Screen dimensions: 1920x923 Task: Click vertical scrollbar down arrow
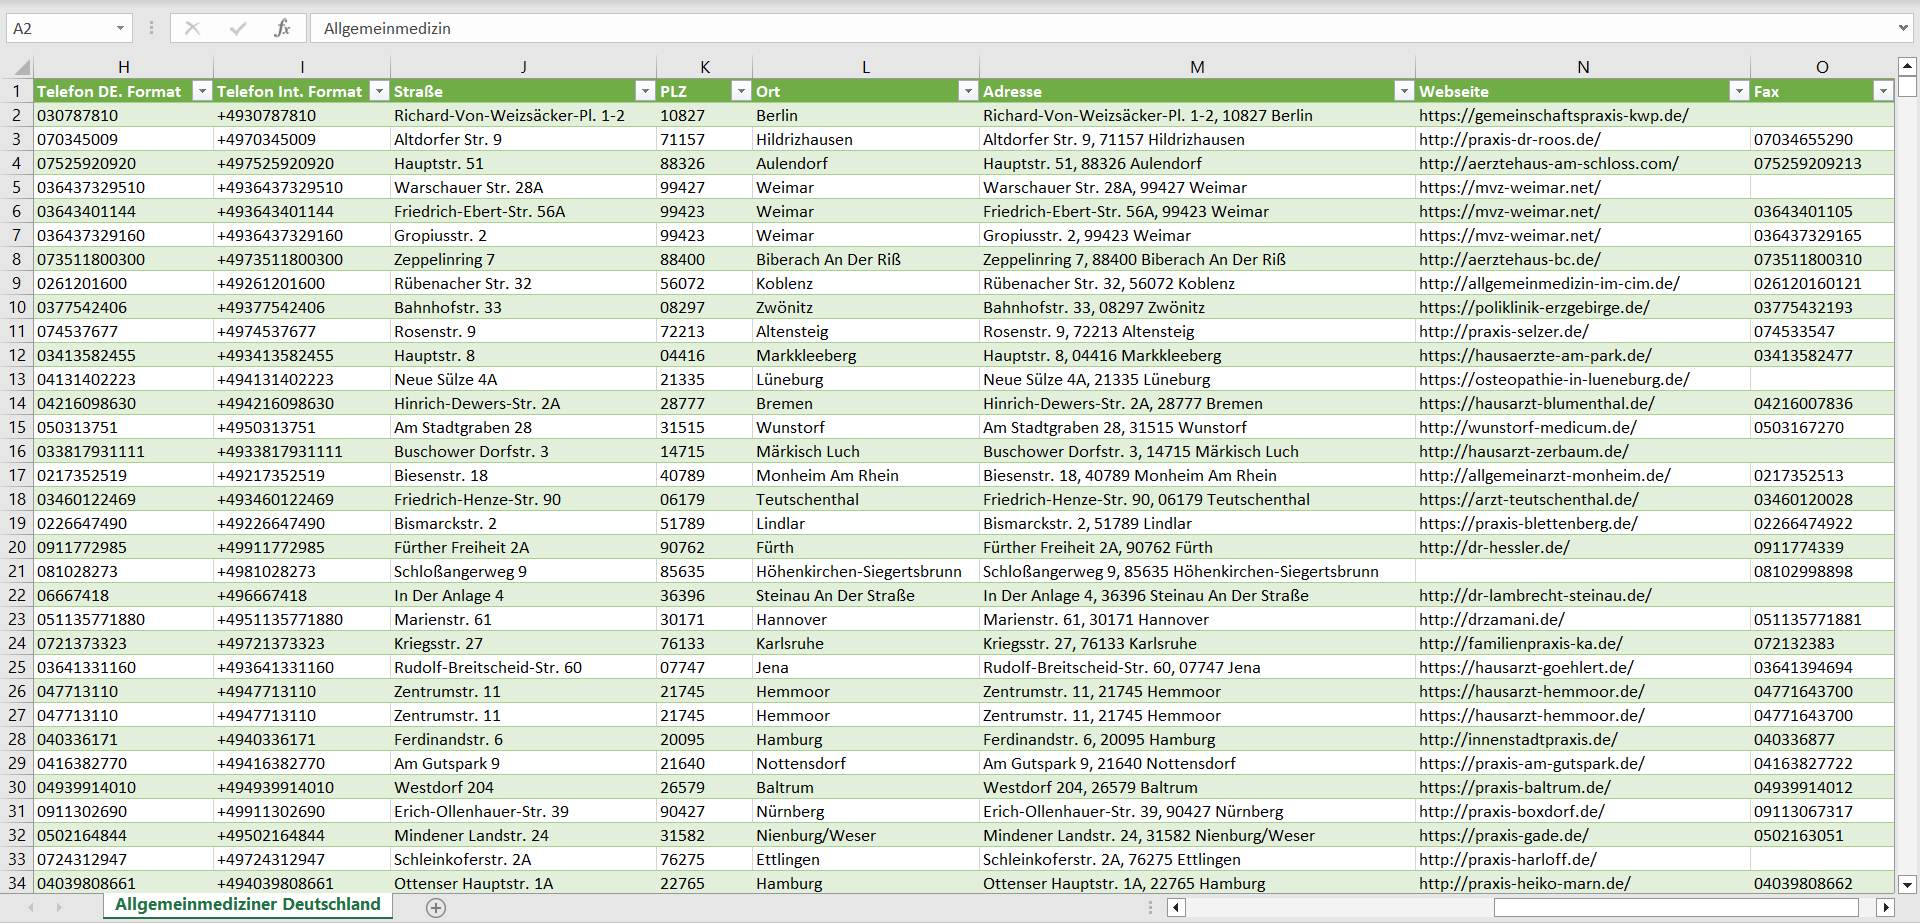click(1907, 884)
